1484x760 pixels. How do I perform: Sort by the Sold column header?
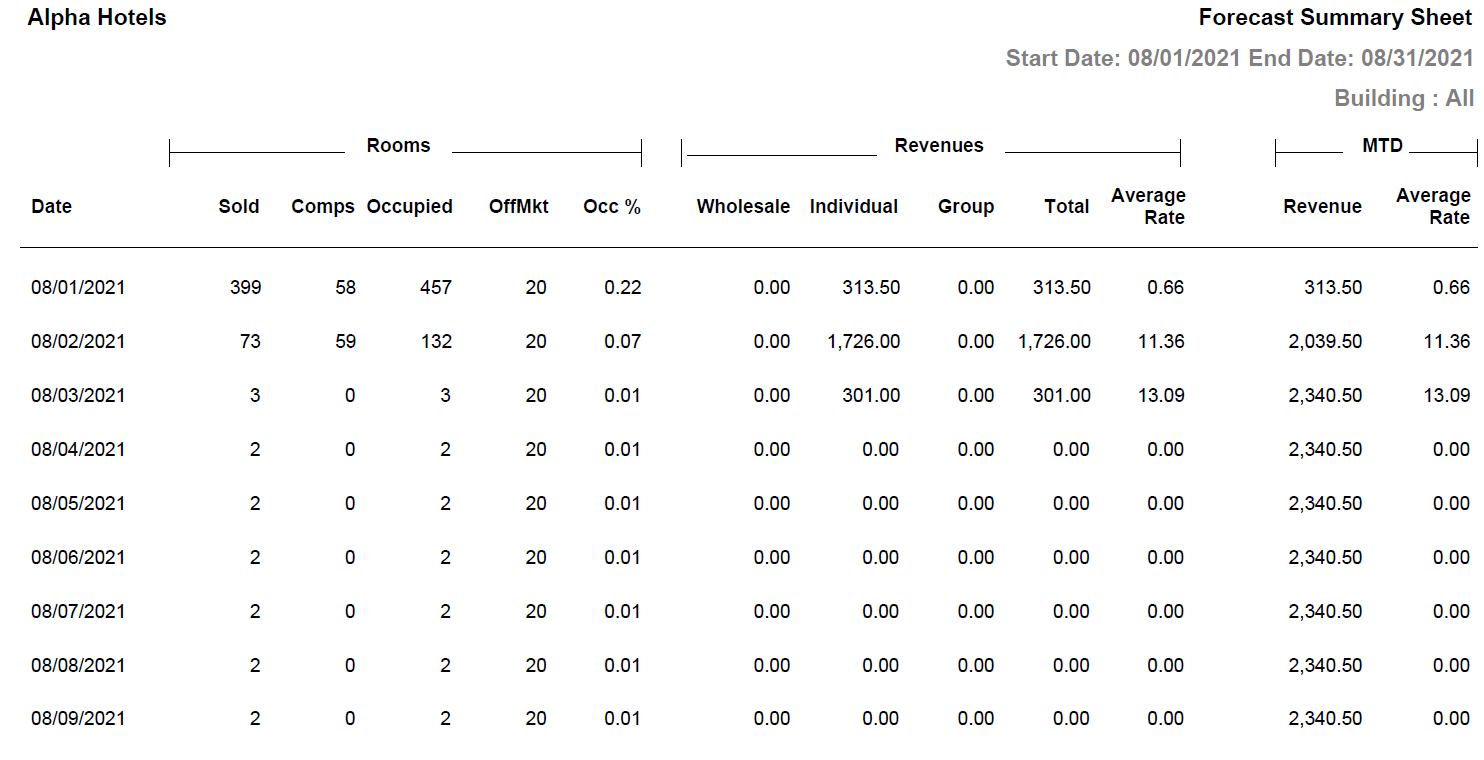click(240, 206)
